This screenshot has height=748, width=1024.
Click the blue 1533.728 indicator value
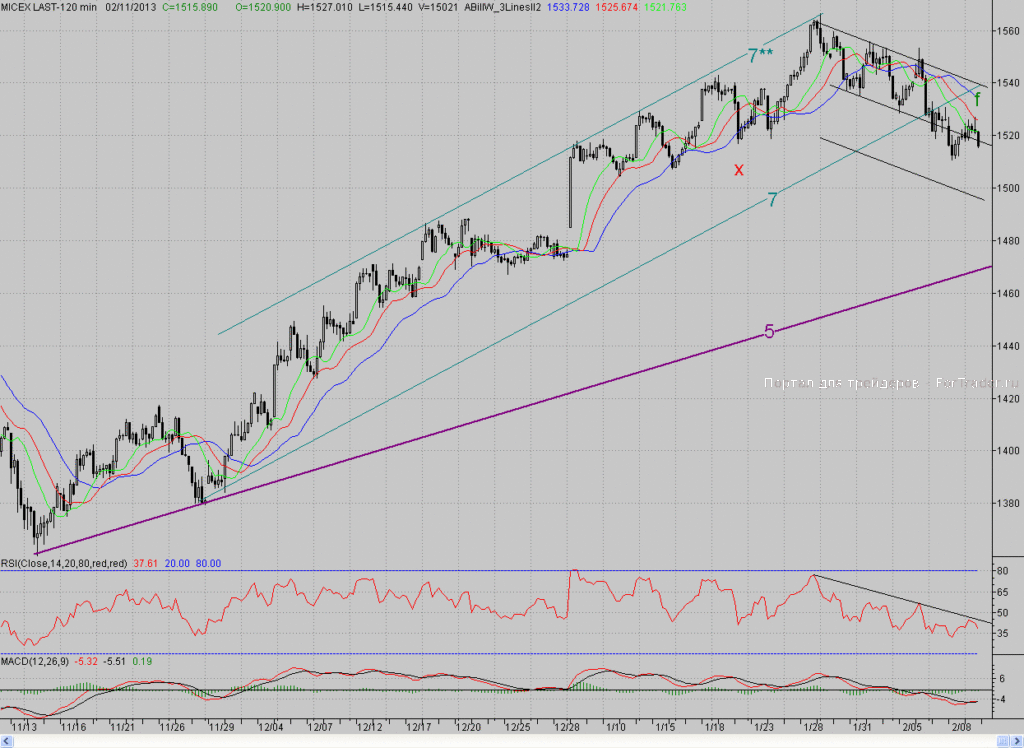coord(568,7)
